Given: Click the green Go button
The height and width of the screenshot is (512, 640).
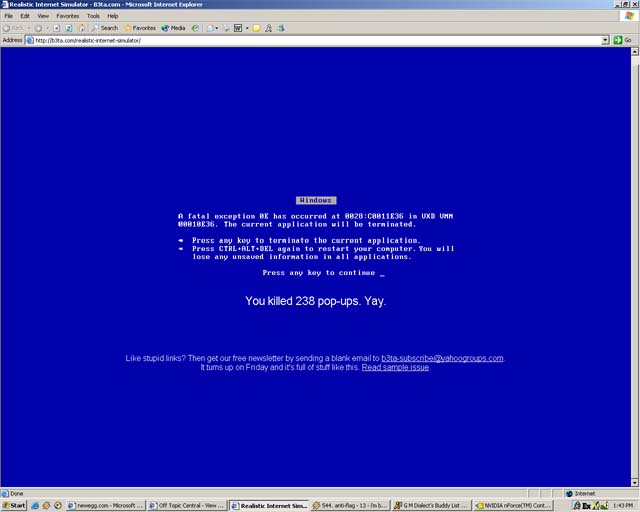Looking at the screenshot, I should click(x=623, y=40).
